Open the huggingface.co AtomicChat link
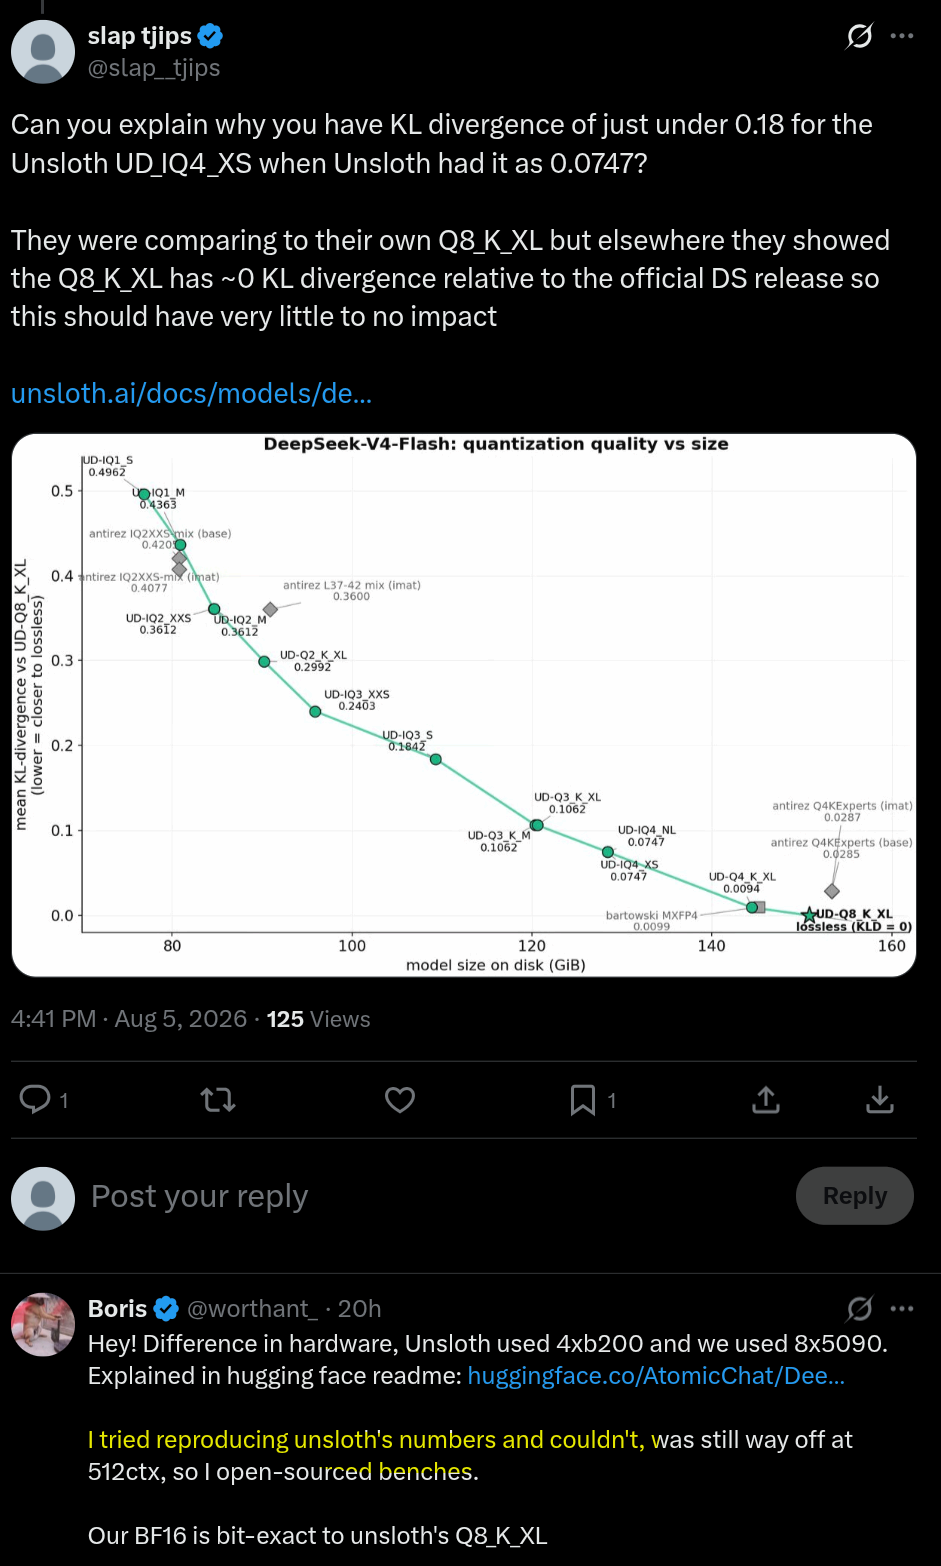The image size is (941, 1566). point(656,1375)
